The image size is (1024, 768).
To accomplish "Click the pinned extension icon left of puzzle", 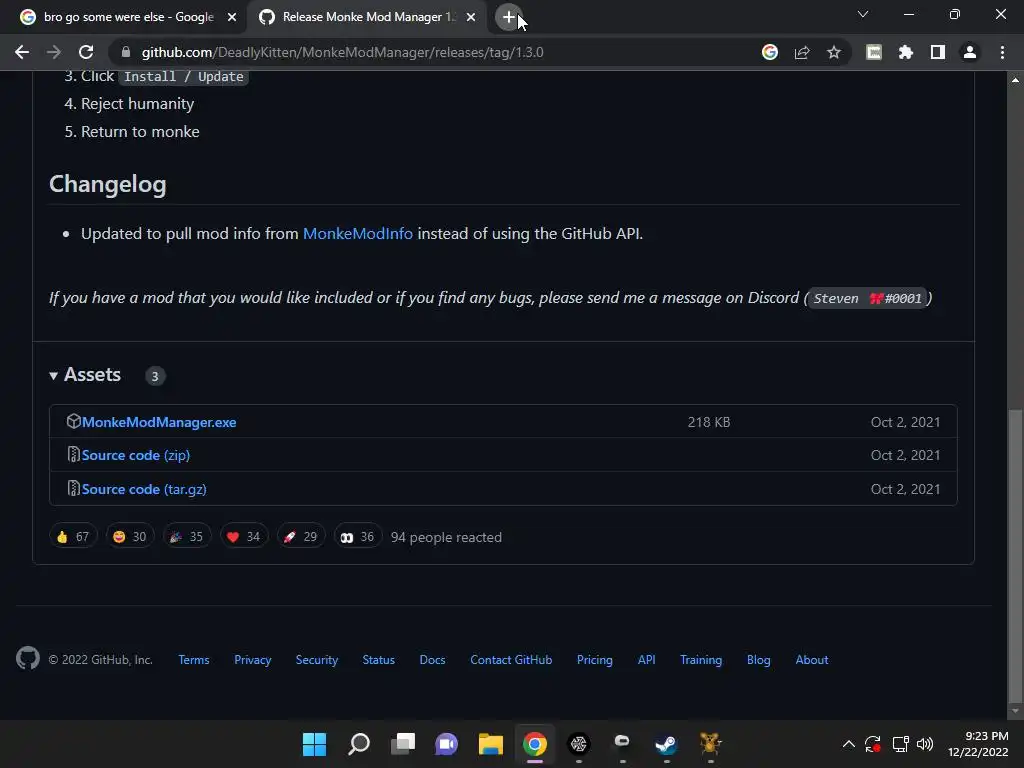I will [874, 52].
